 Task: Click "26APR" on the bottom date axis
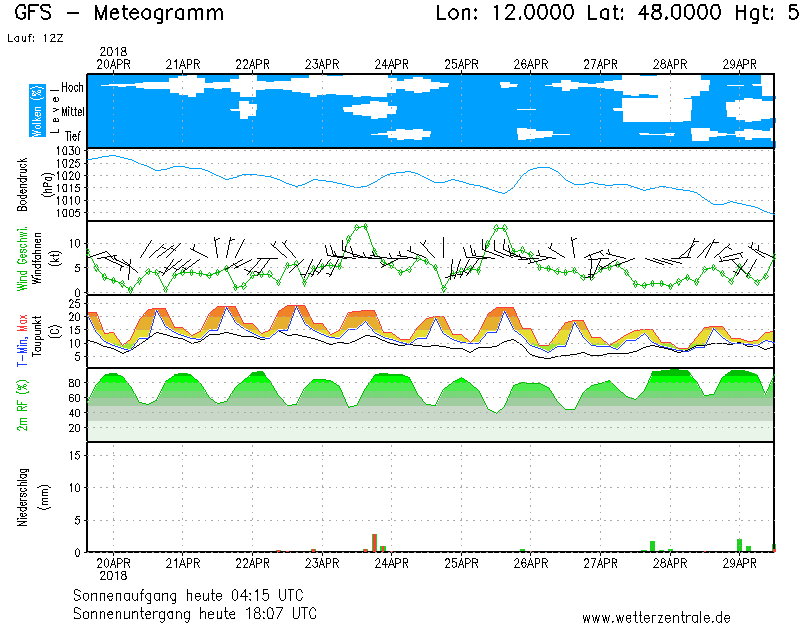coord(531,564)
